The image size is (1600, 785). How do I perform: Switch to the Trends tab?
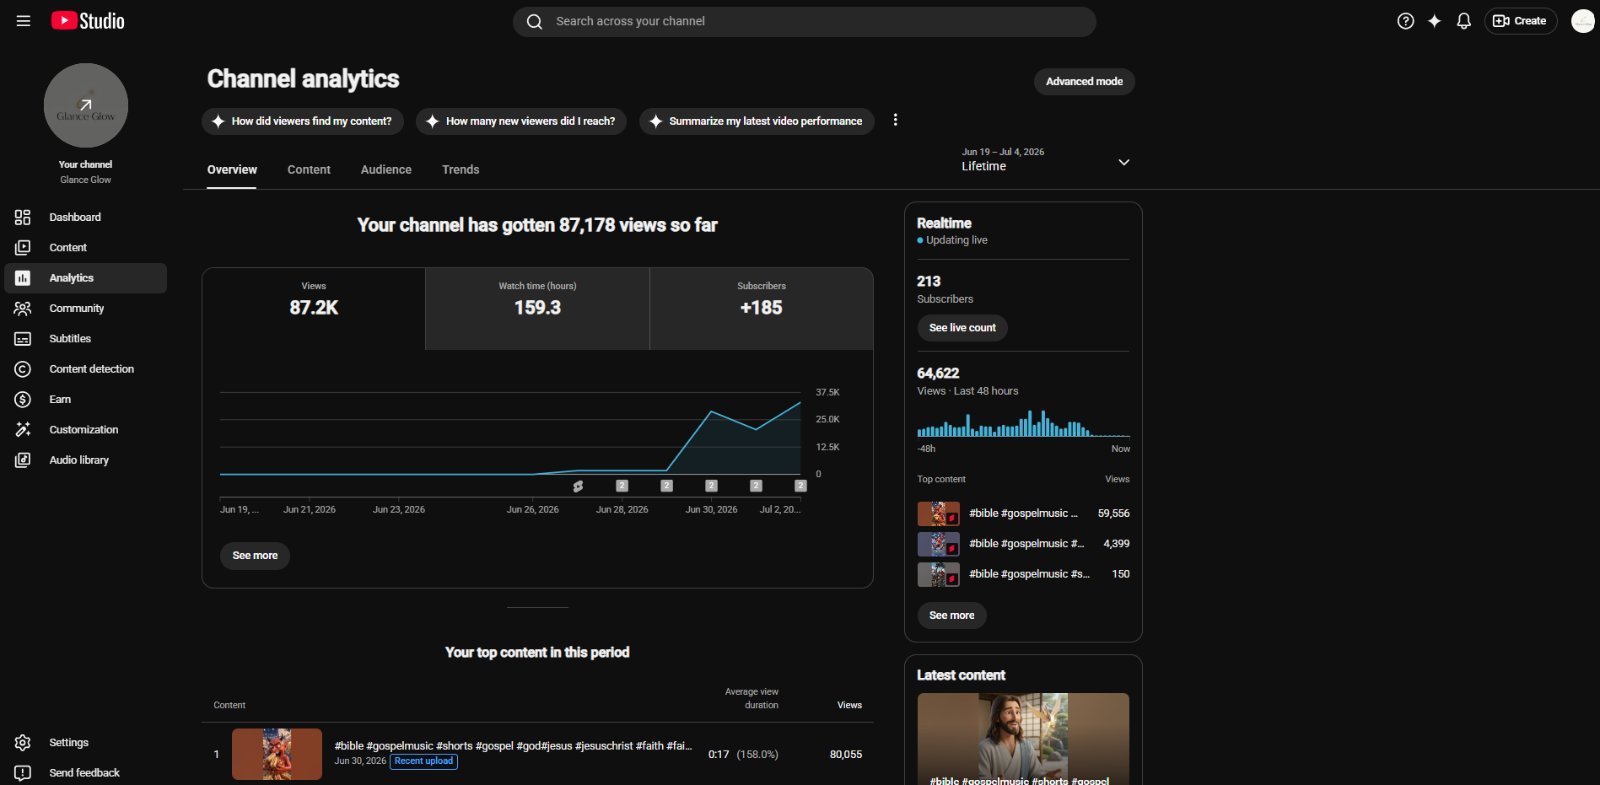point(461,170)
